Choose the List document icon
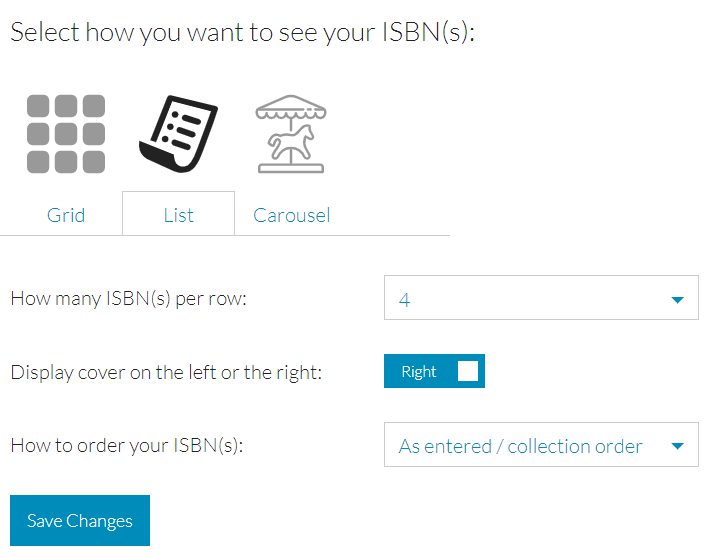Image resolution: width=709 pixels, height=556 pixels. (179, 134)
